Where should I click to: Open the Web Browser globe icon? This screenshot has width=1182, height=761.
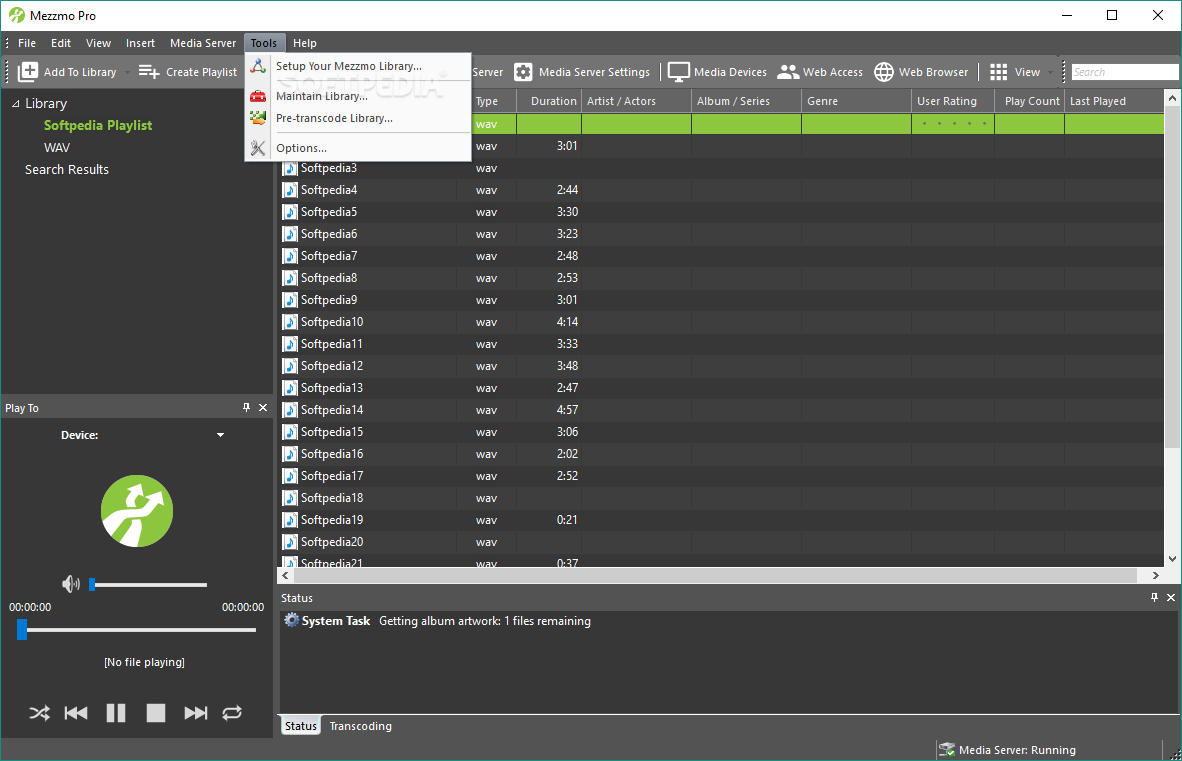coord(883,72)
